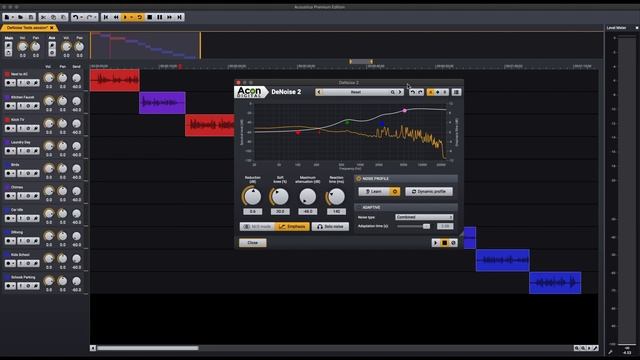
Task: Start playback with the main Play button
Action: (125, 17)
